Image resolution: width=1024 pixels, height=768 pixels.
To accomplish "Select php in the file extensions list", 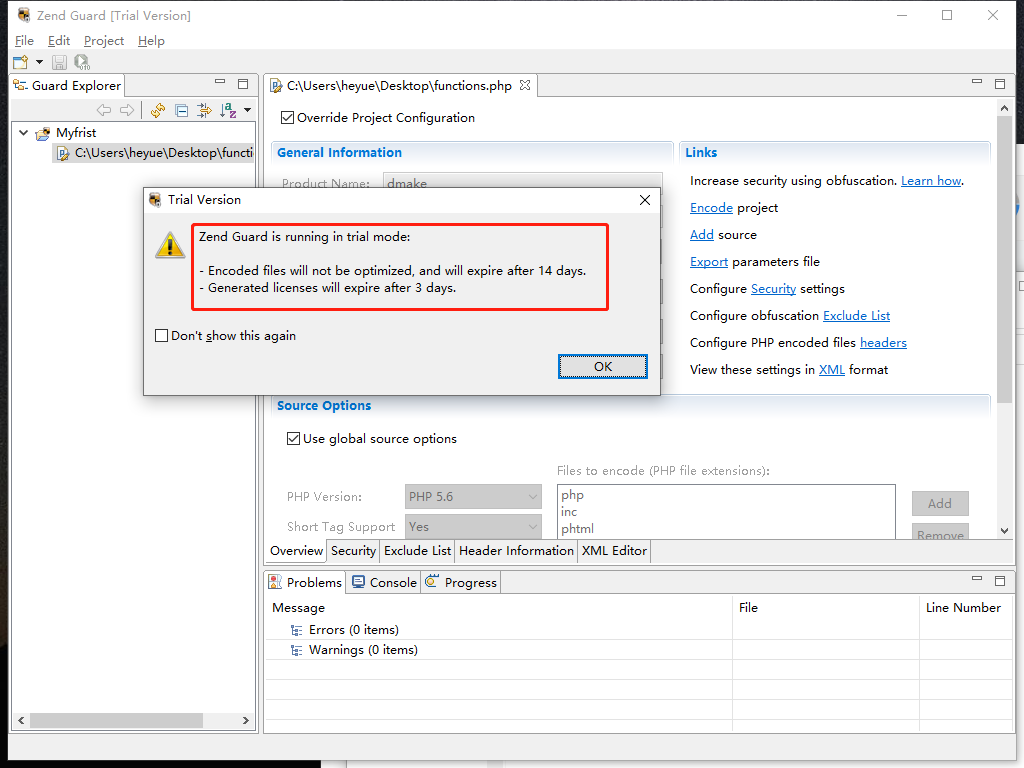I will (x=572, y=495).
